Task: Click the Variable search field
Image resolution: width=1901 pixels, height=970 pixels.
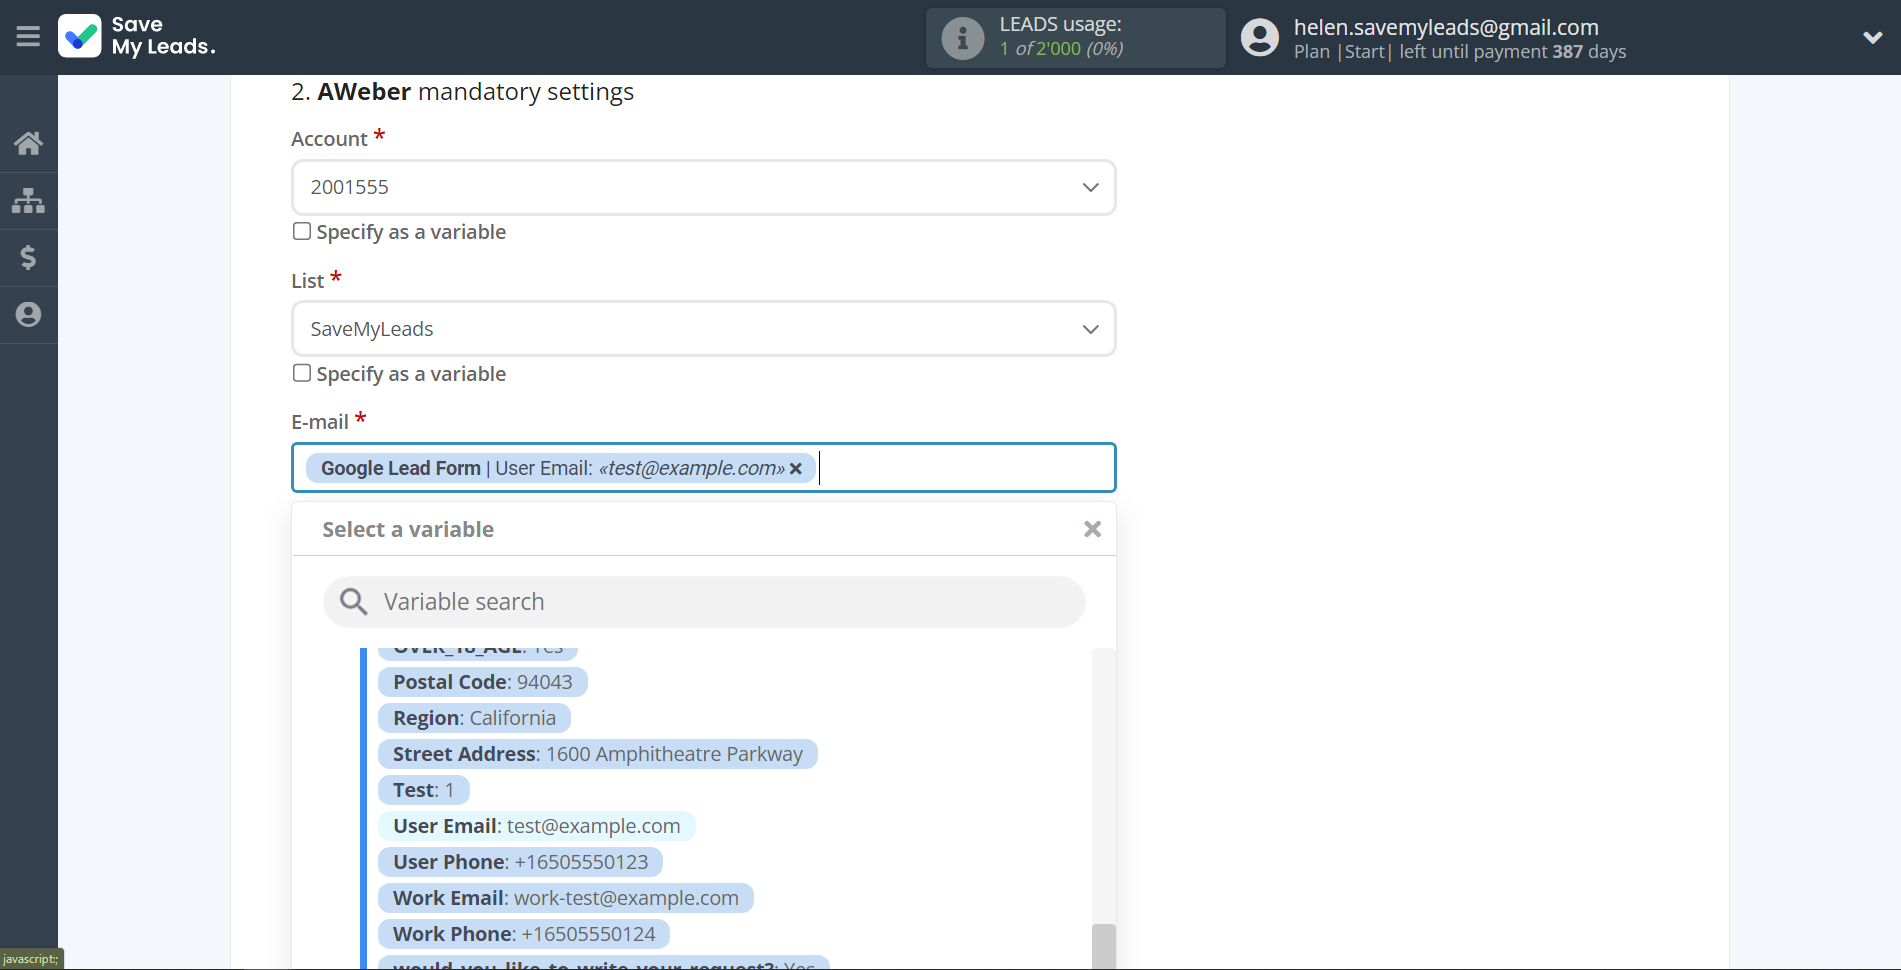Action: click(704, 602)
